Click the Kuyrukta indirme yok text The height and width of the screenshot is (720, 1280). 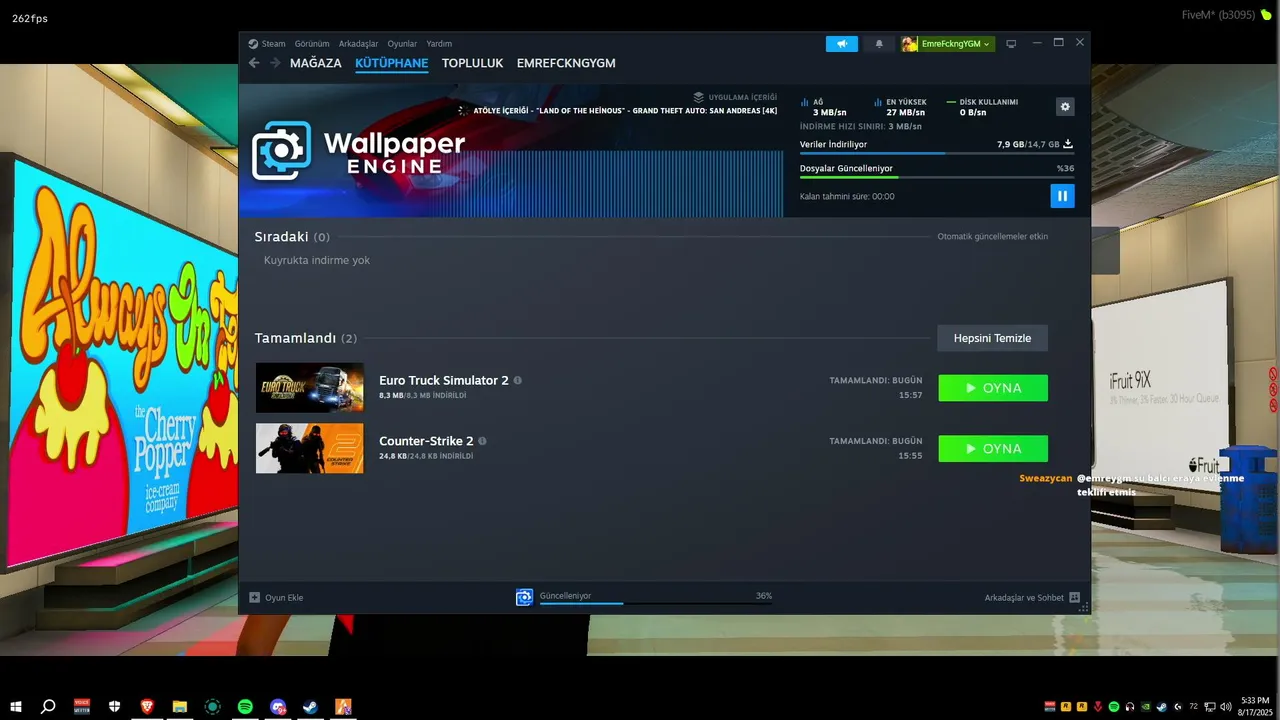click(317, 260)
